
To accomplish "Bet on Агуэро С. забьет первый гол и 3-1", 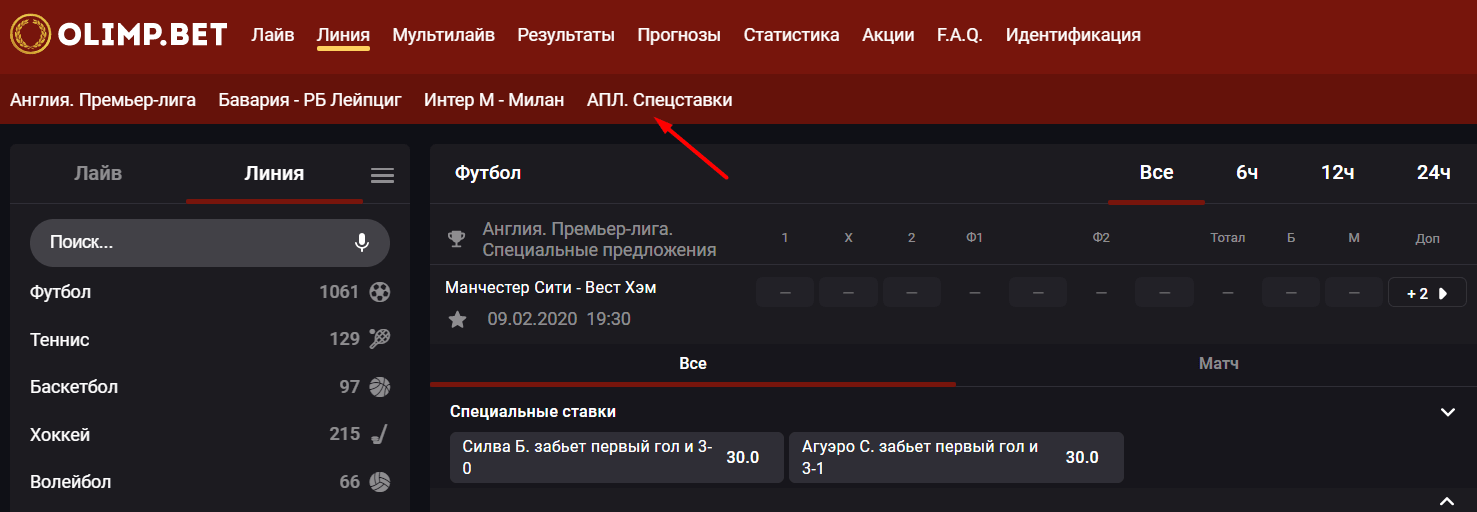I will [x=956, y=457].
